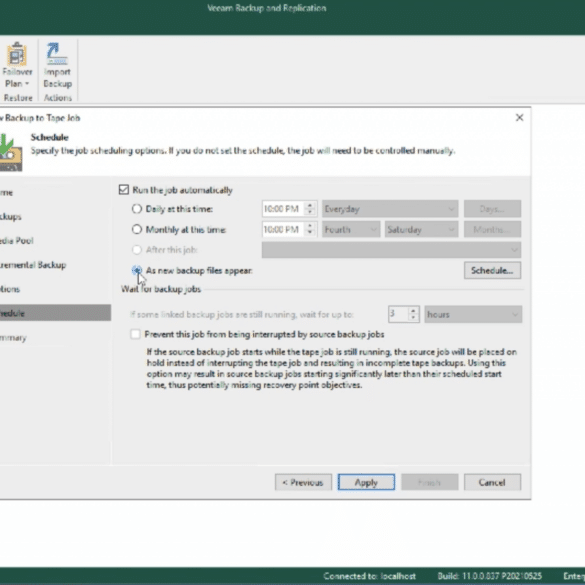Open the Fourth week dropdown
The width and height of the screenshot is (585, 585).
pyautogui.click(x=351, y=229)
